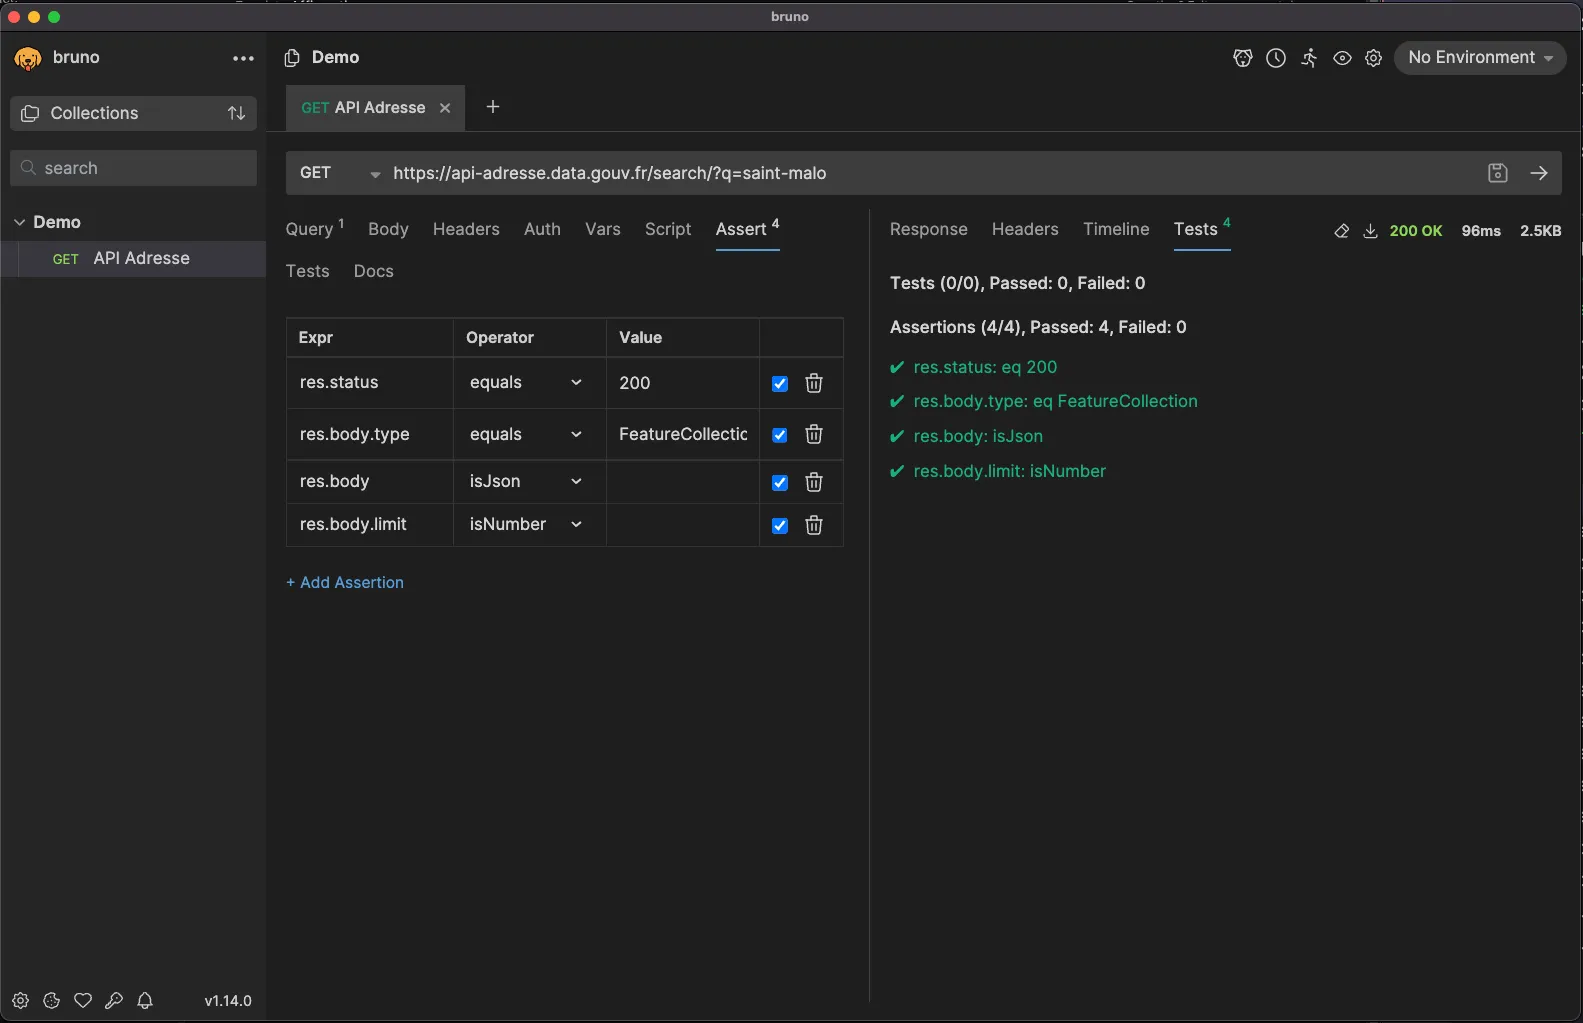Click the save request icon

(1497, 173)
